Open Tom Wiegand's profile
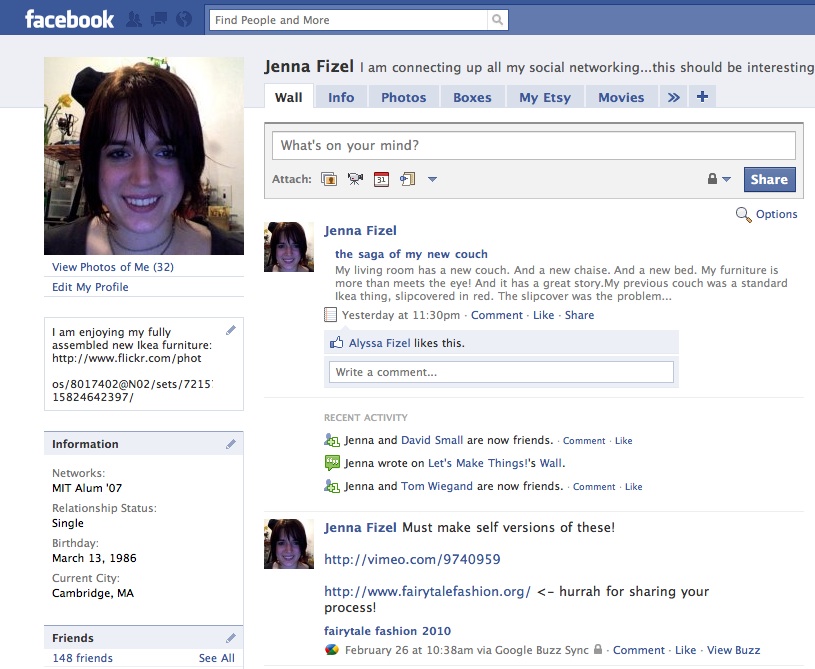This screenshot has height=669, width=815. click(437, 487)
